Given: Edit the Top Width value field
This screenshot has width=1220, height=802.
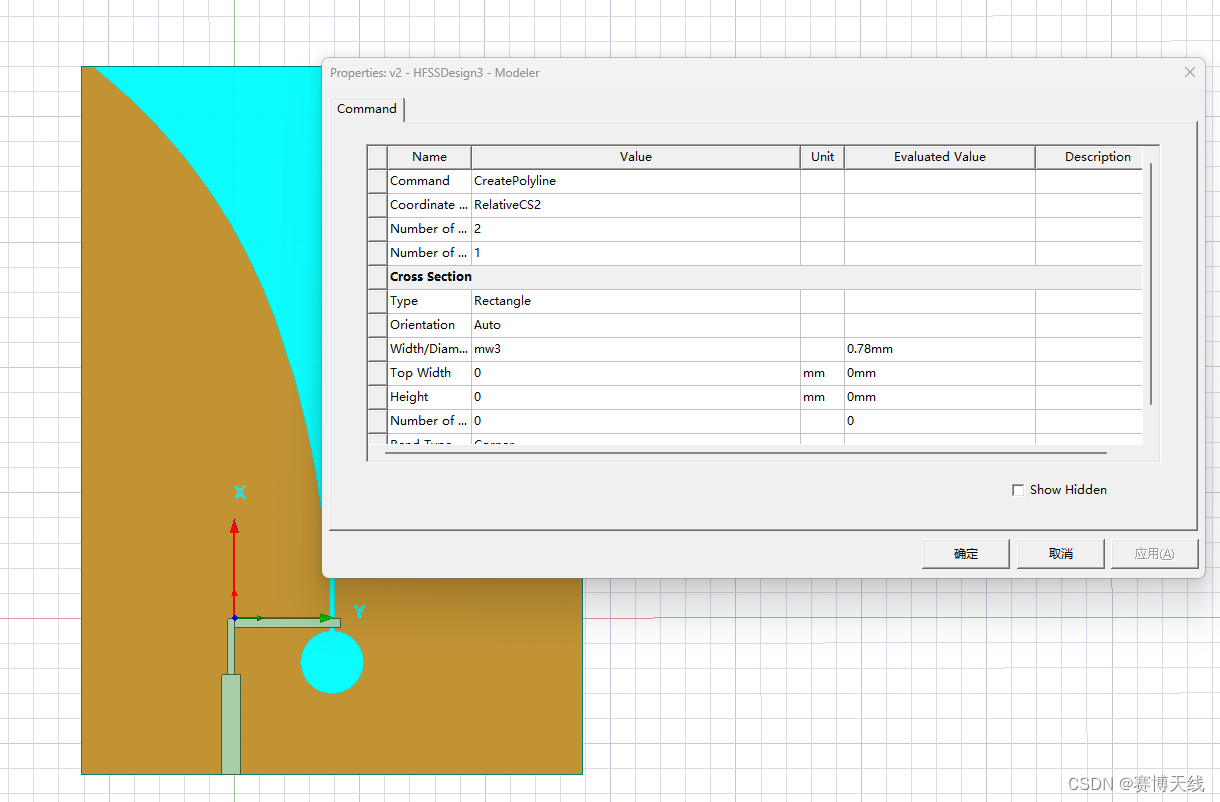Looking at the screenshot, I should [x=636, y=373].
